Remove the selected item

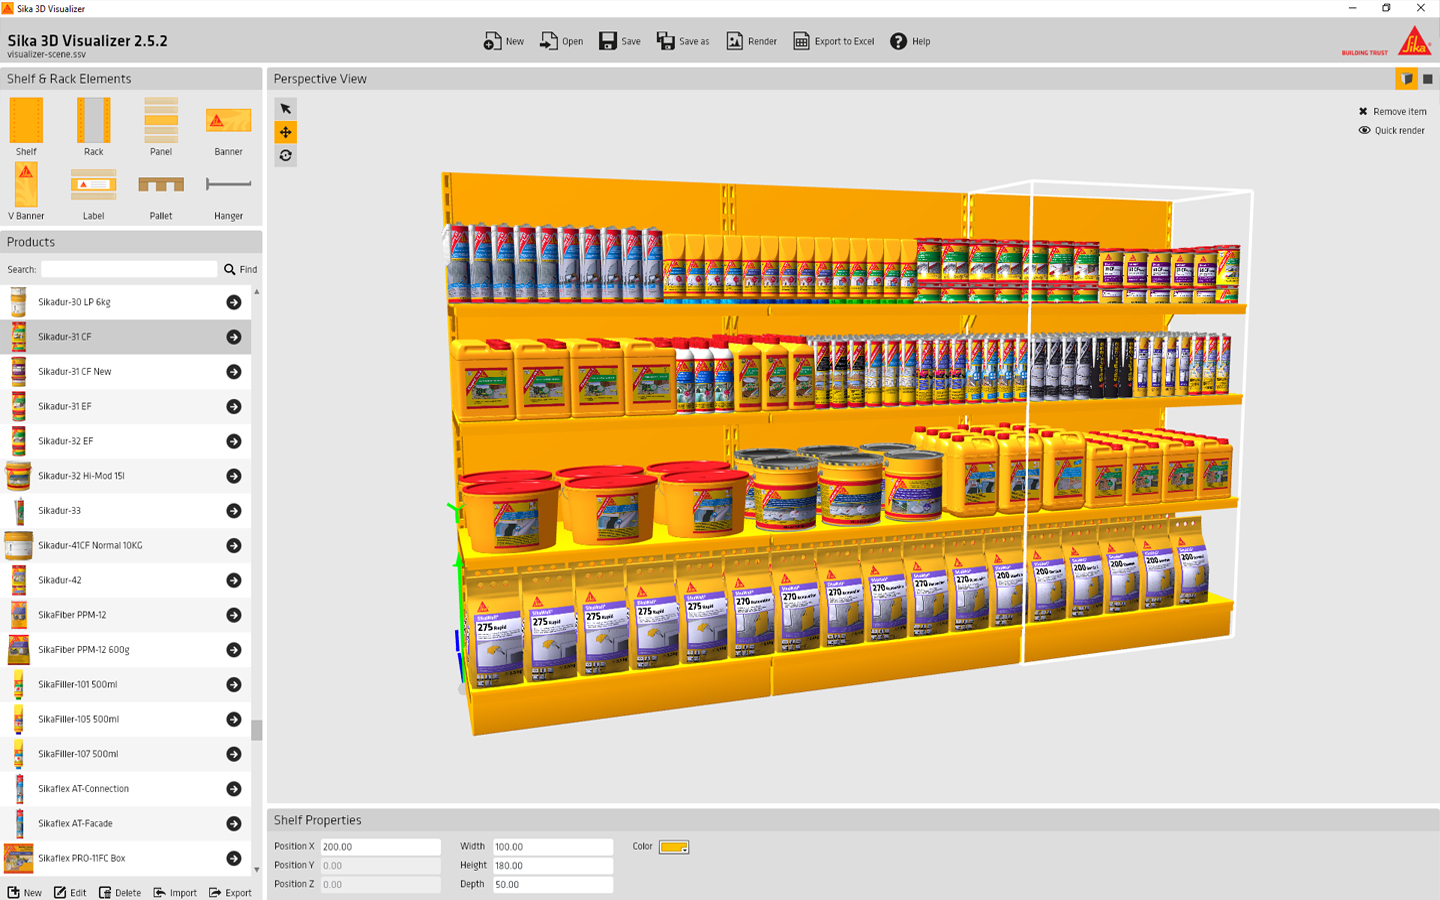tap(1392, 111)
